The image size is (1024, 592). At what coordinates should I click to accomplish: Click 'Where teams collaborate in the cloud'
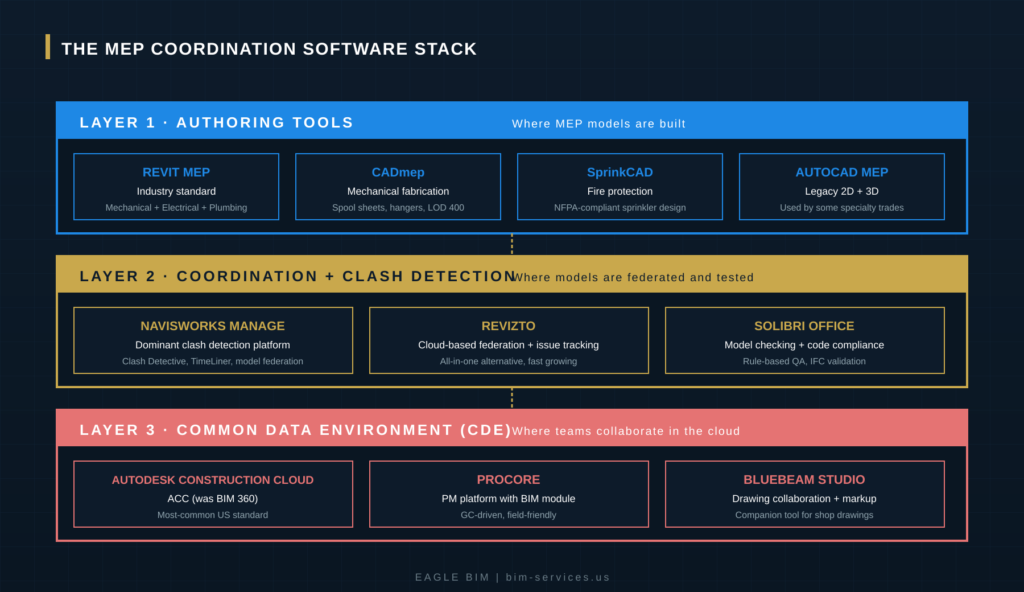[x=626, y=431]
